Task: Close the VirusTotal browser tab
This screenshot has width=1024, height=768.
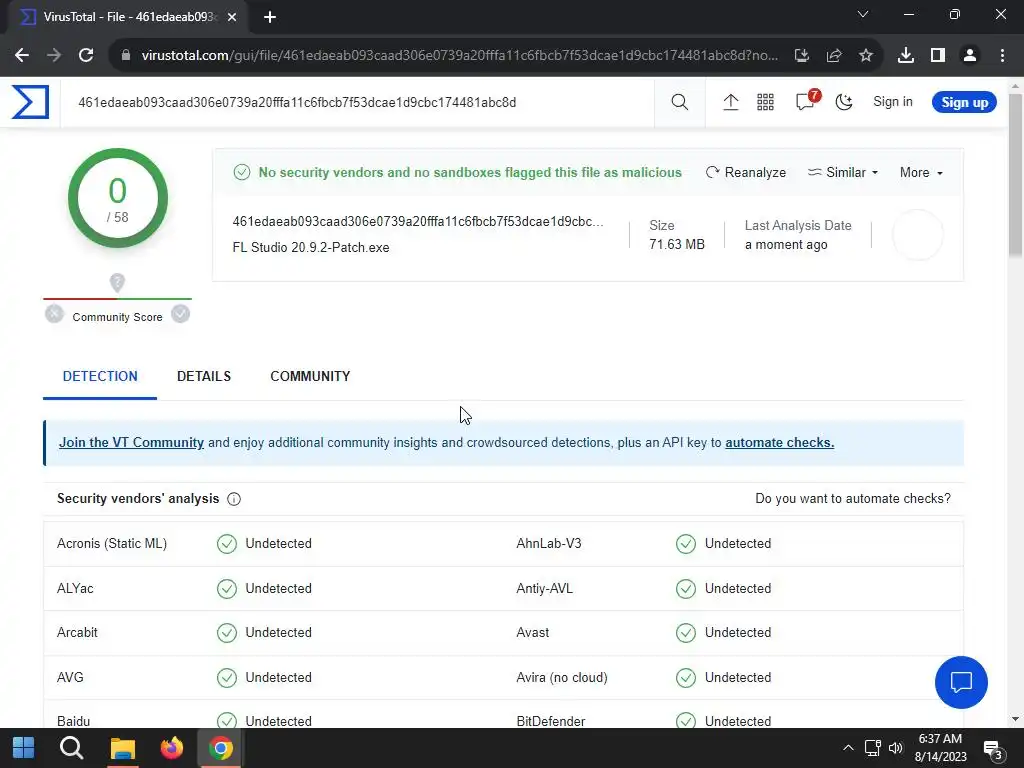Action: (x=232, y=17)
